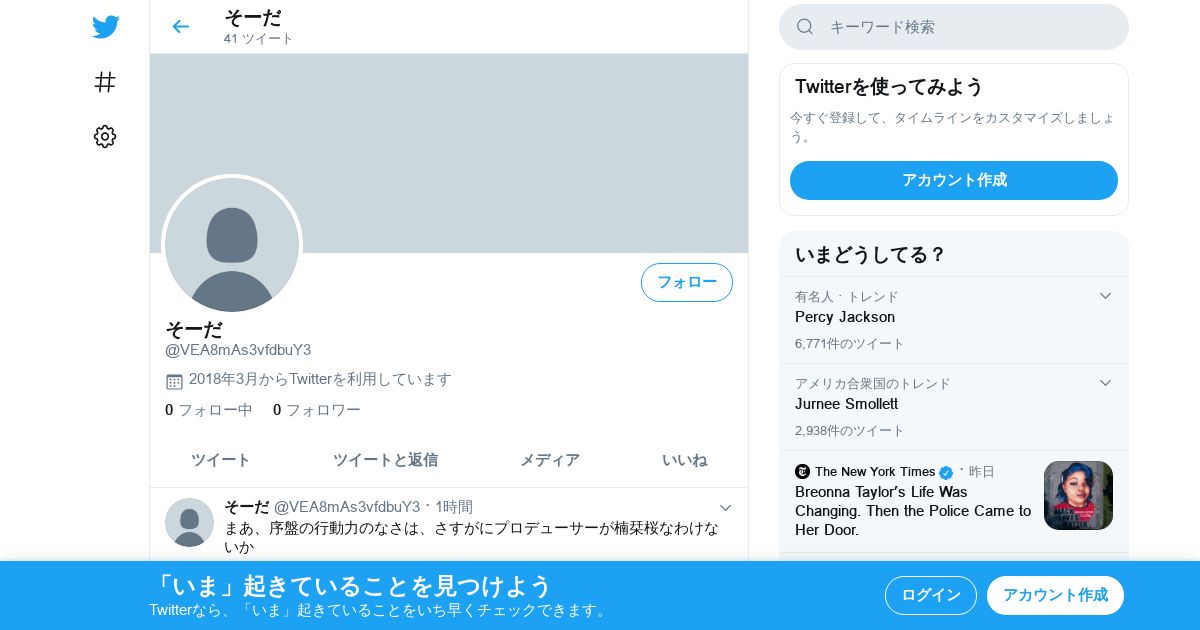Screen dimensions: 1200x630
Task: Open the Breonna Taylor article thumbnail
Action: tap(1078, 495)
